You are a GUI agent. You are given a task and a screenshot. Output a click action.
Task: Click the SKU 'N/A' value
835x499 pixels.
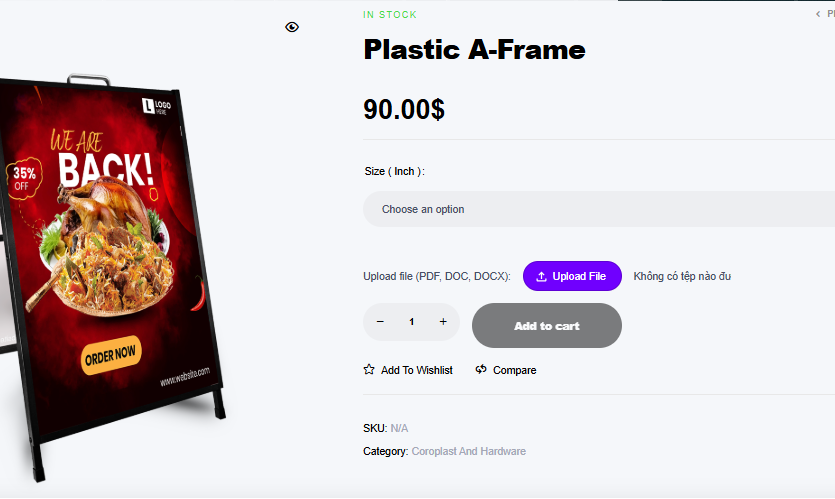(x=399, y=428)
